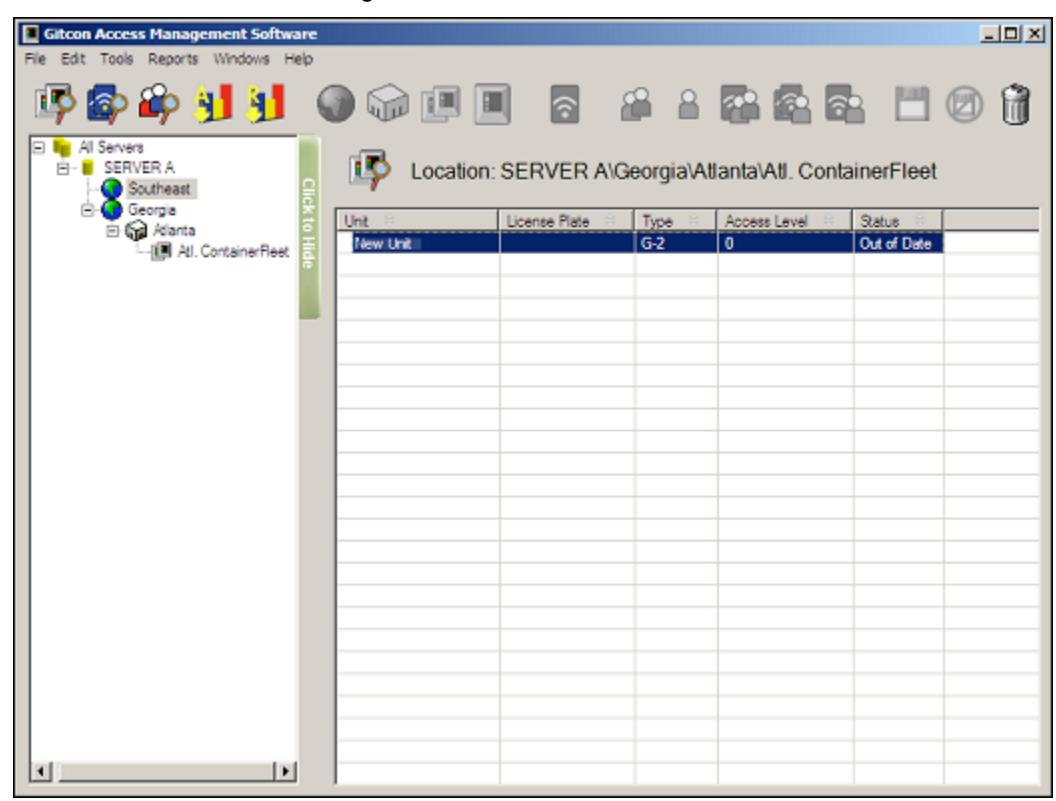Click the 'G-2' type cell
Screen dimensions: 1056x801
pyautogui.click(x=676, y=243)
